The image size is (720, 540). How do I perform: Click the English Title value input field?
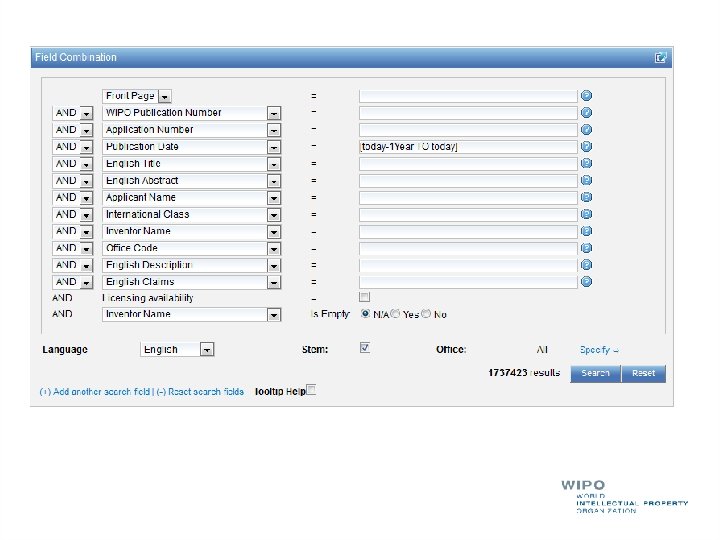pos(468,164)
